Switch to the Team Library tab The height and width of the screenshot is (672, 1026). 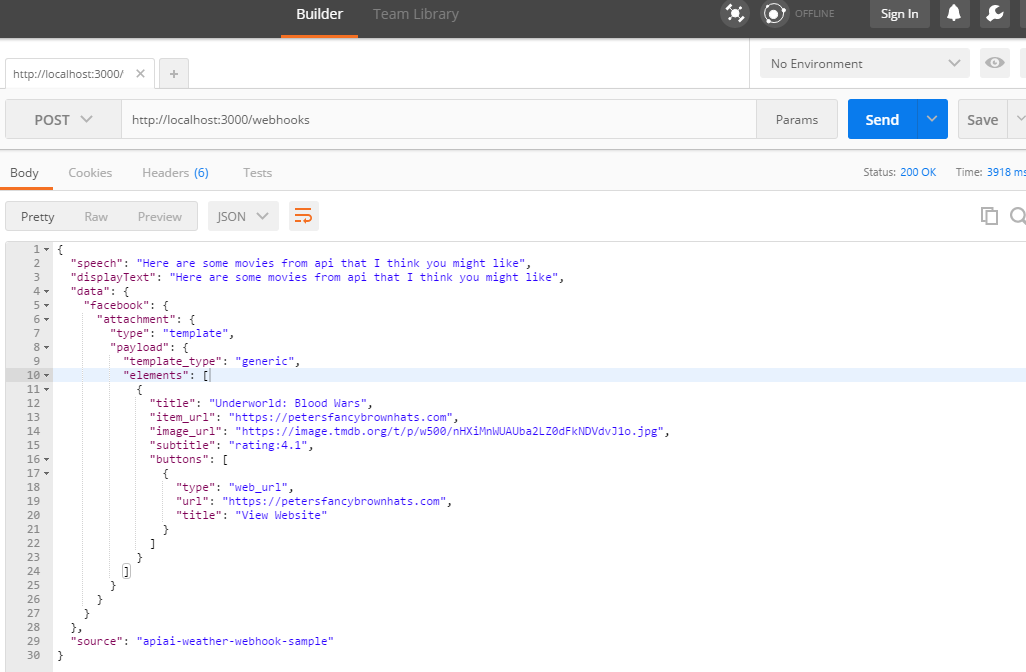pos(416,14)
